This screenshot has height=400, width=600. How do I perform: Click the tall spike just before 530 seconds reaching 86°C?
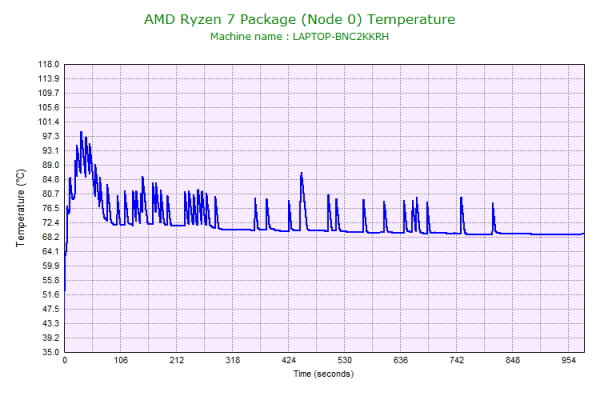[x=302, y=173]
